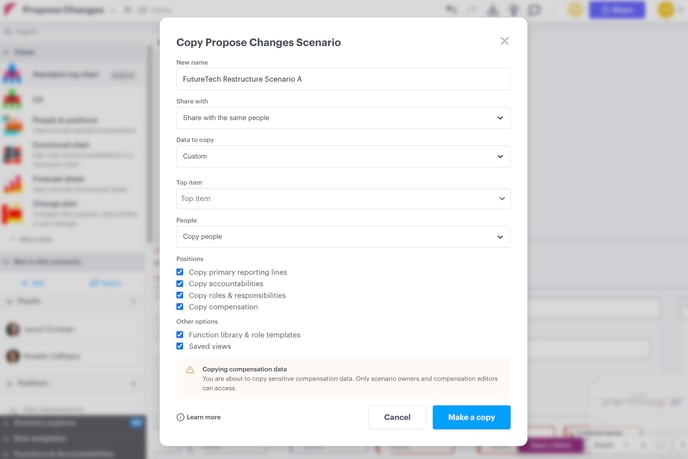The image size is (688, 459).
Task: Click the Learn more info icon
Action: (180, 417)
